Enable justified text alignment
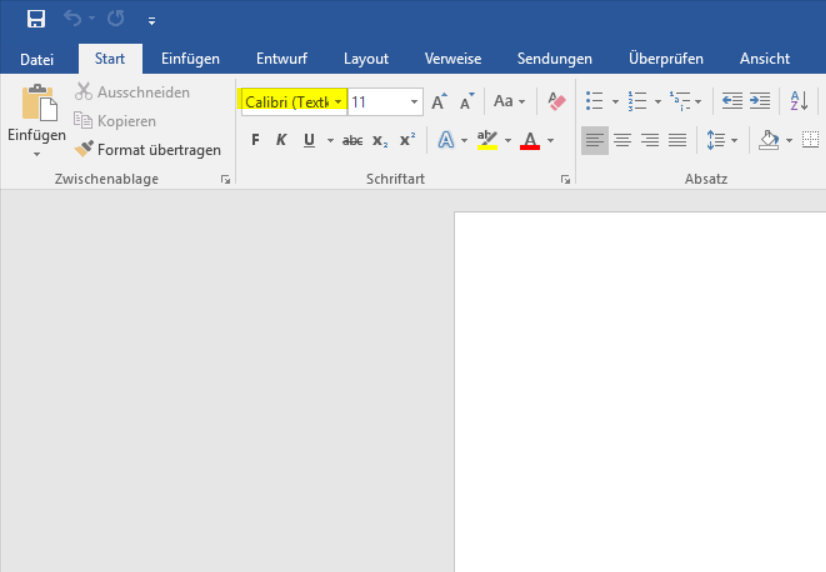826x572 pixels. (677, 140)
